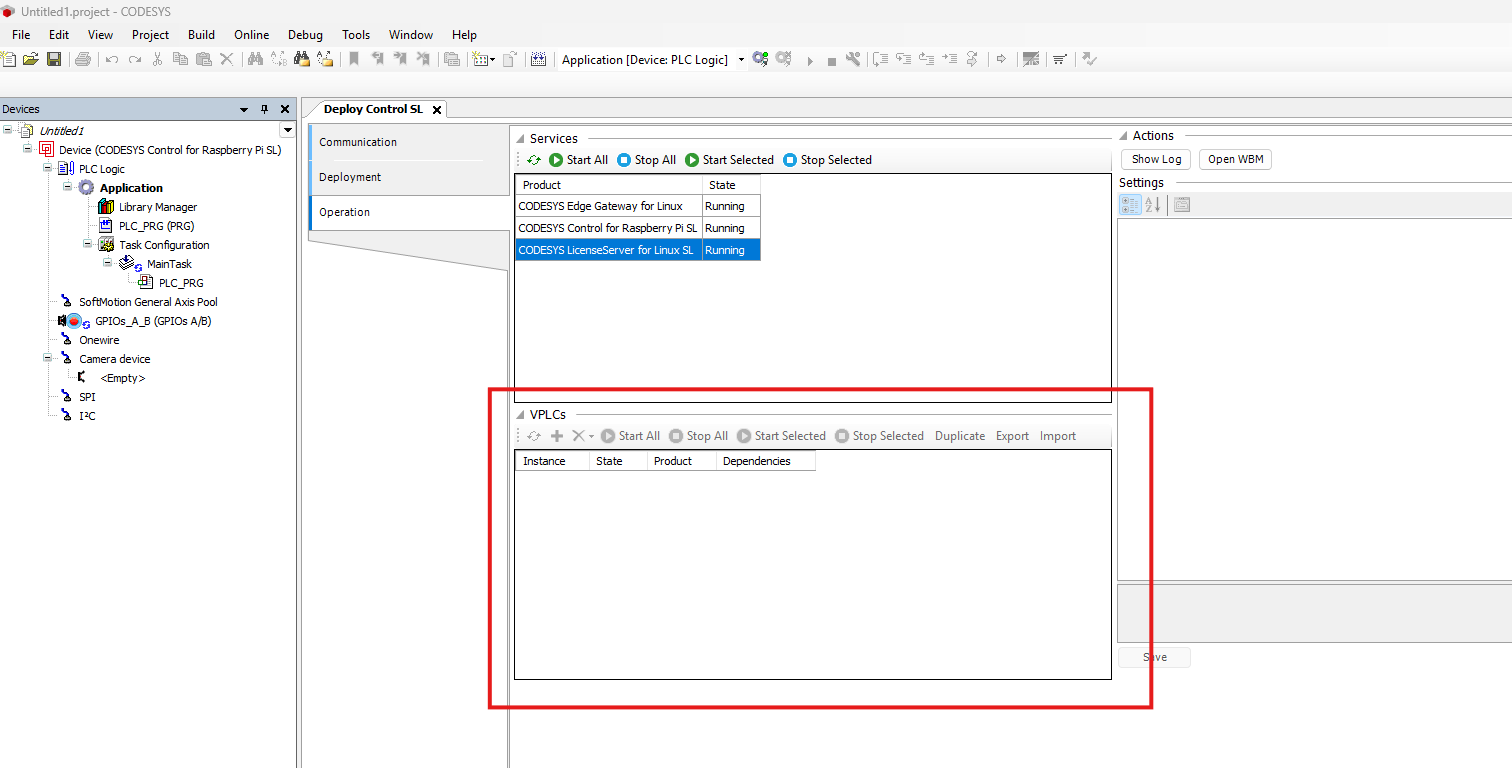1512x768 pixels.
Task: Click the Show Log button
Action: (1156, 159)
